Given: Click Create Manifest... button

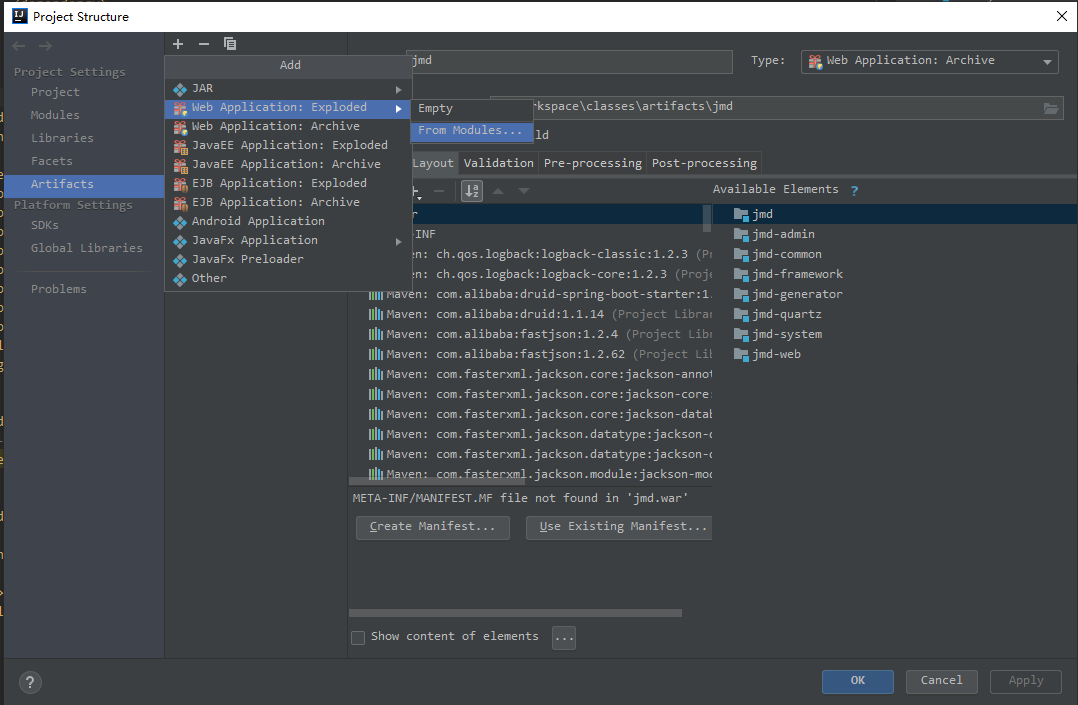Looking at the screenshot, I should click(432, 528).
